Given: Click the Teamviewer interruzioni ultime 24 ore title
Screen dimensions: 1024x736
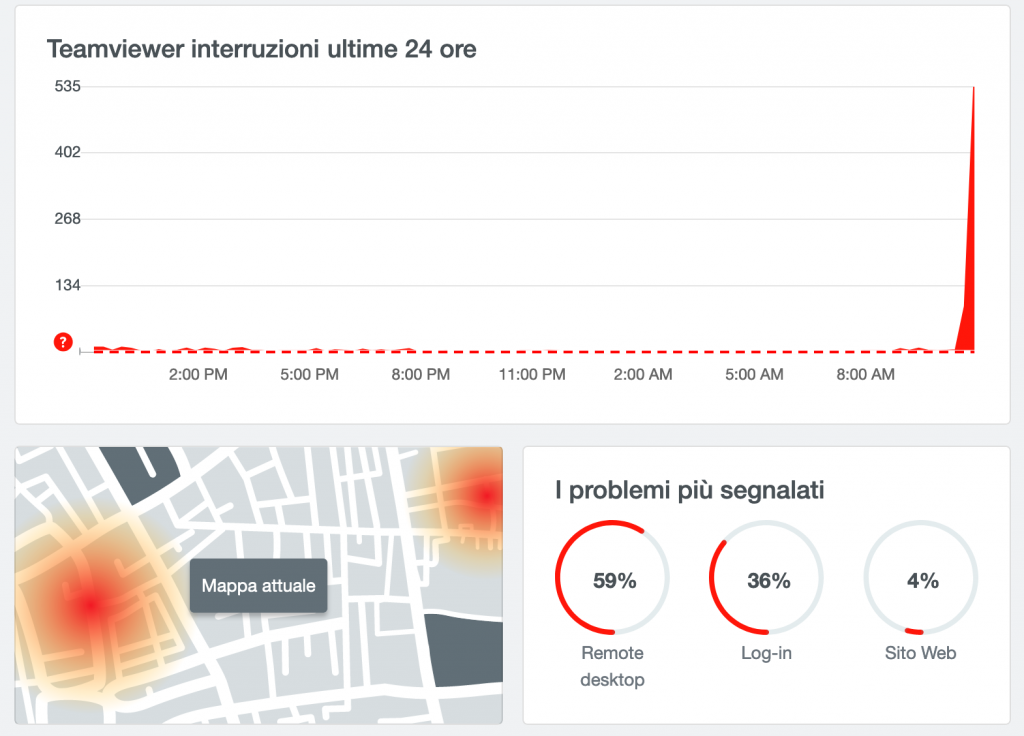Looking at the screenshot, I should coord(262,48).
